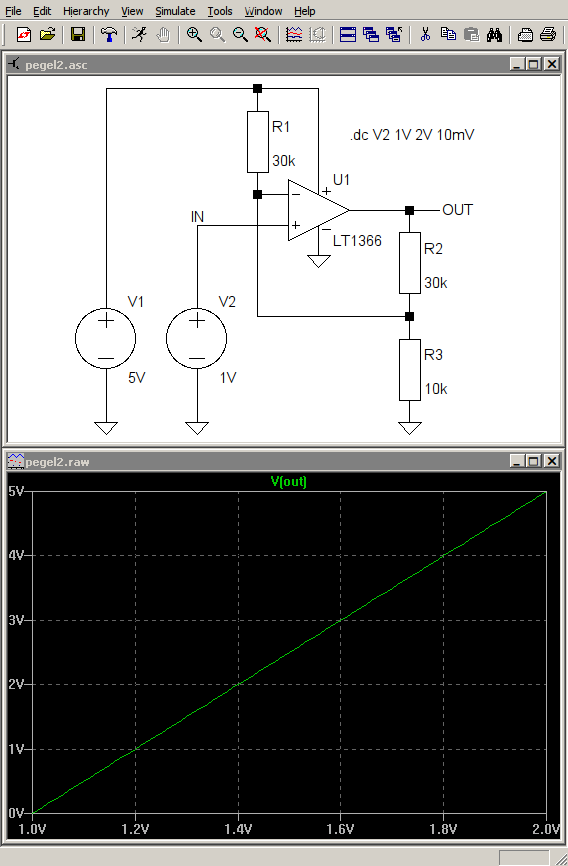Click the U1 reference designator
Viewport: 568px width, 866px height.
tap(341, 179)
